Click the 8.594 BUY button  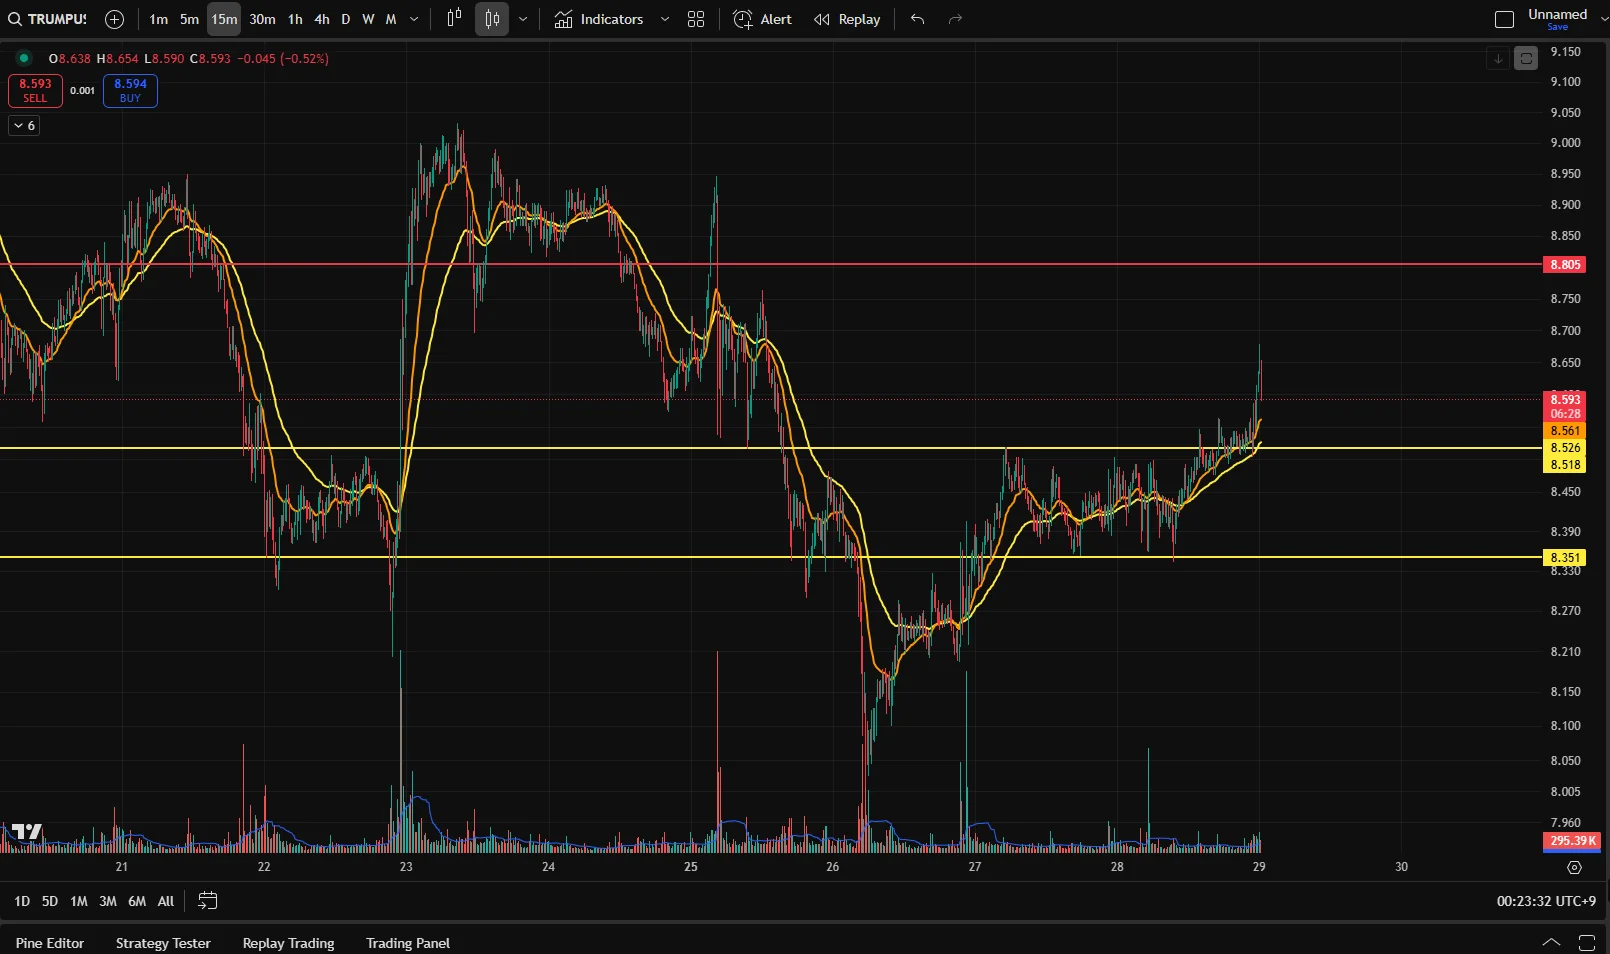130,91
